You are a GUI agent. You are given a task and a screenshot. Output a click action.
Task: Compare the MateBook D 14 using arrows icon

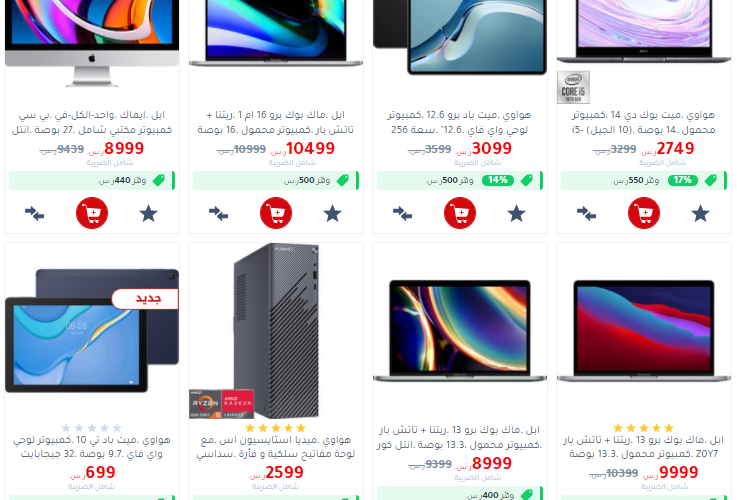click(587, 214)
